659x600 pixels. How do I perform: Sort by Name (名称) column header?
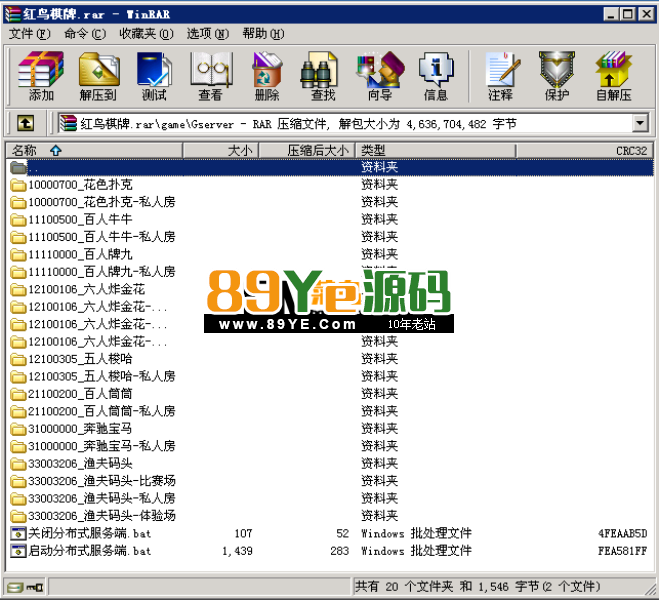tap(94, 150)
